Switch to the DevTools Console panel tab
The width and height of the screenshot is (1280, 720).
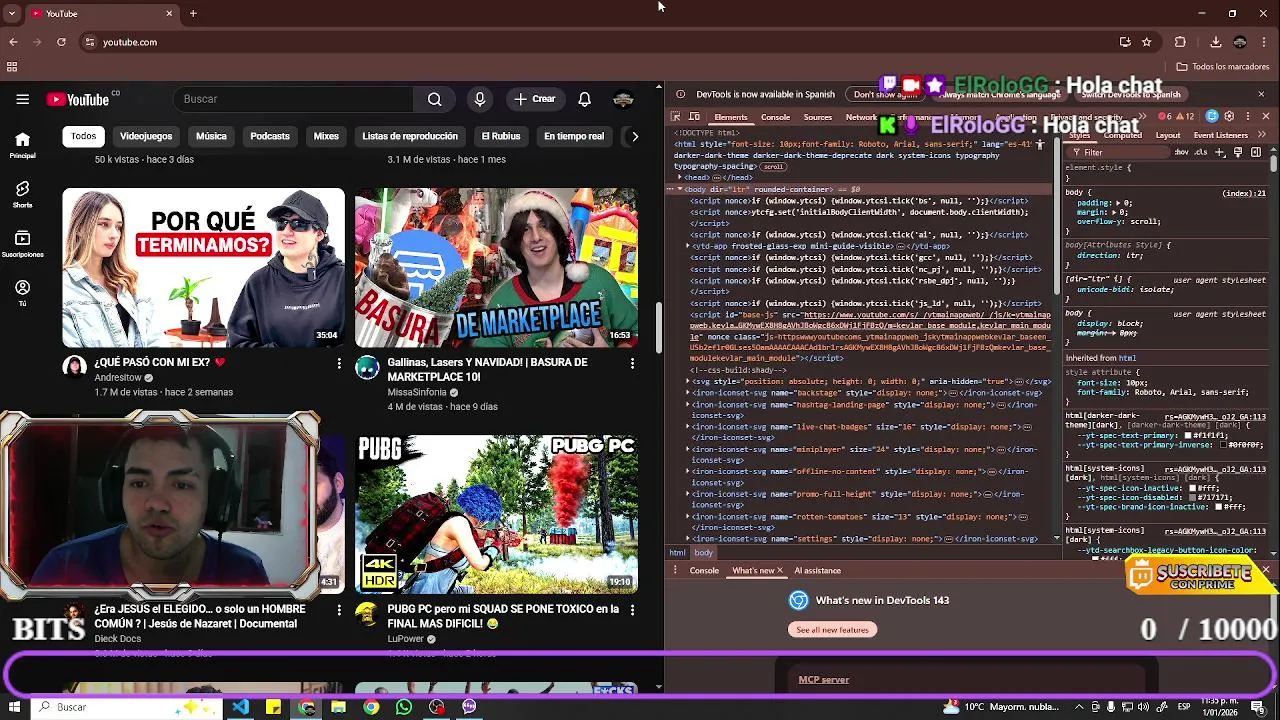[x=775, y=117]
